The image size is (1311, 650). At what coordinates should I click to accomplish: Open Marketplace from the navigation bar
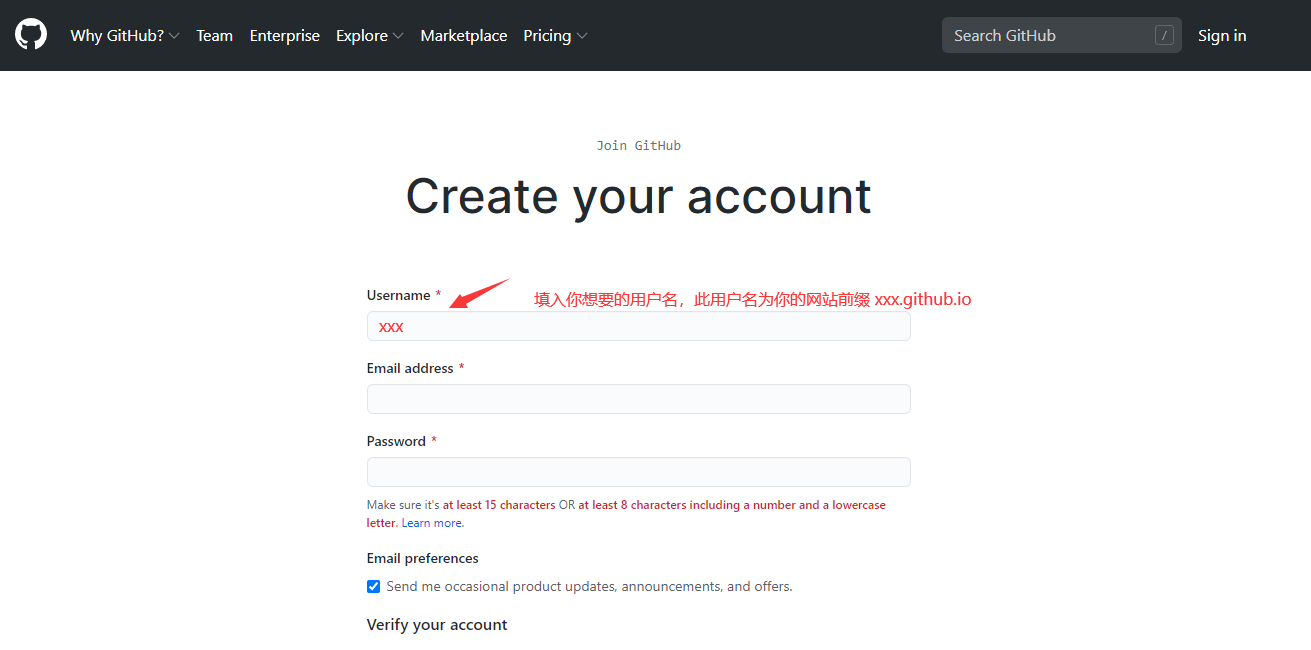463,35
